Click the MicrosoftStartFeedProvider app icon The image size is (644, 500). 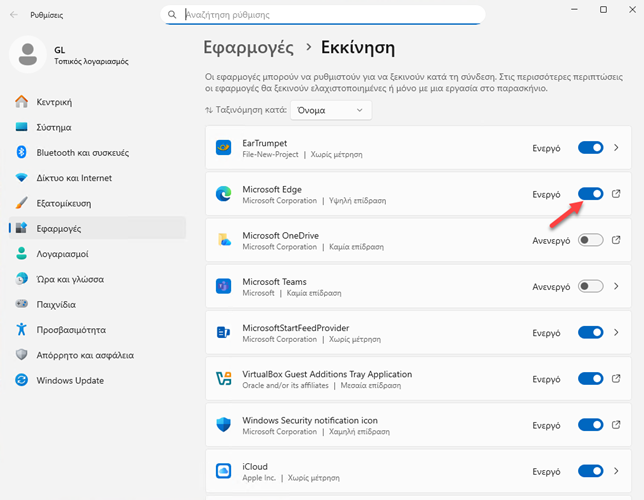[x=223, y=332]
